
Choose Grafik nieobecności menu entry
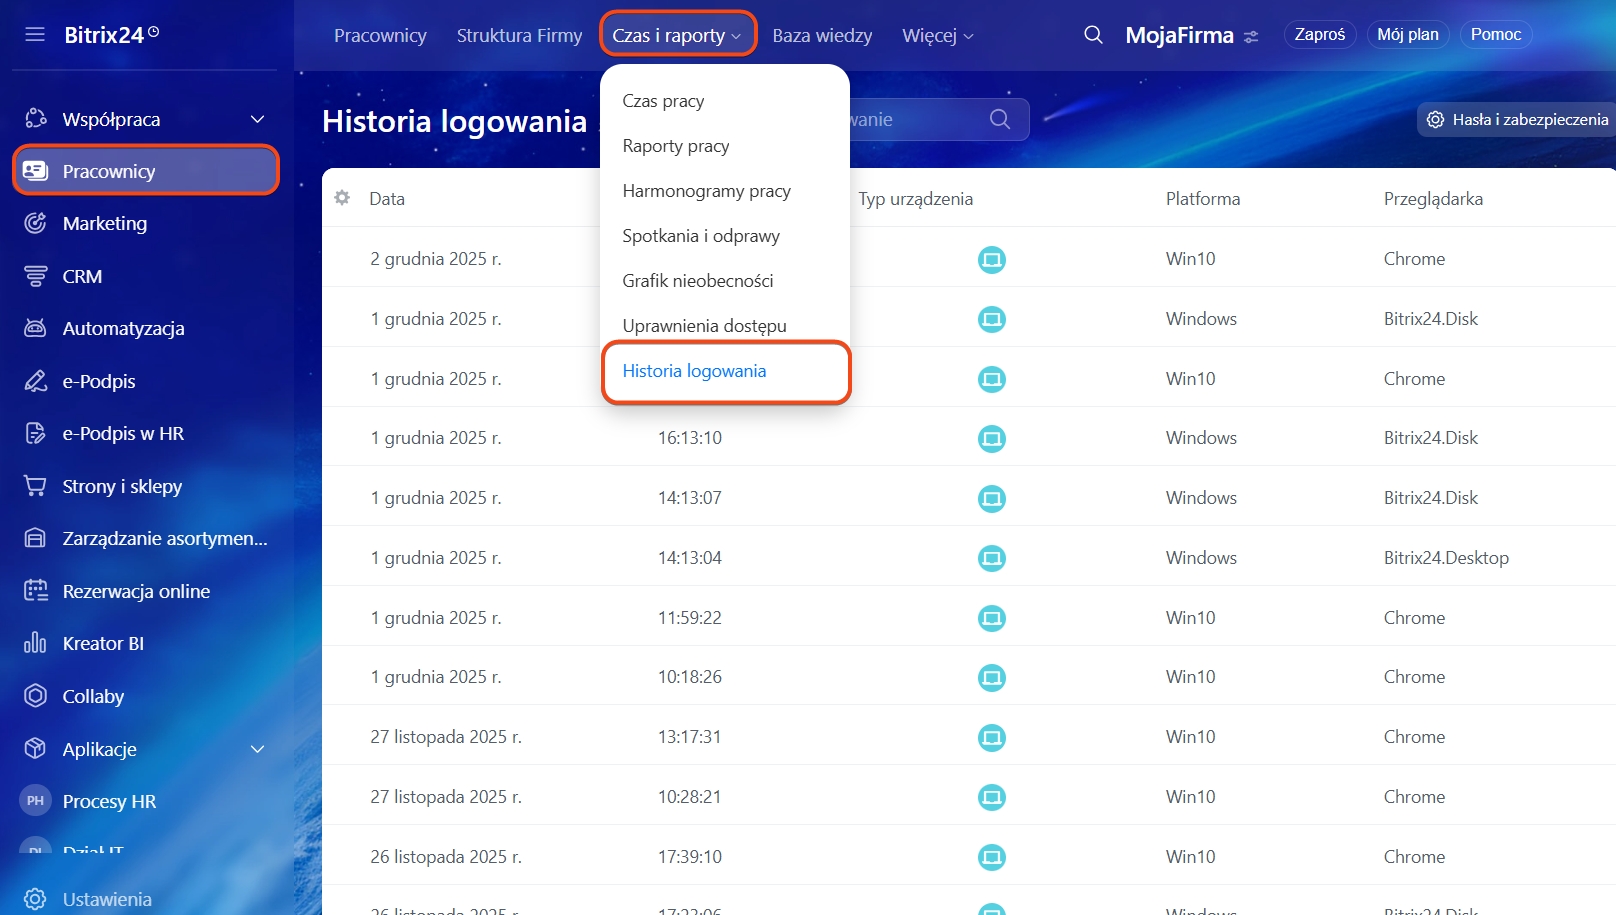click(x=697, y=281)
